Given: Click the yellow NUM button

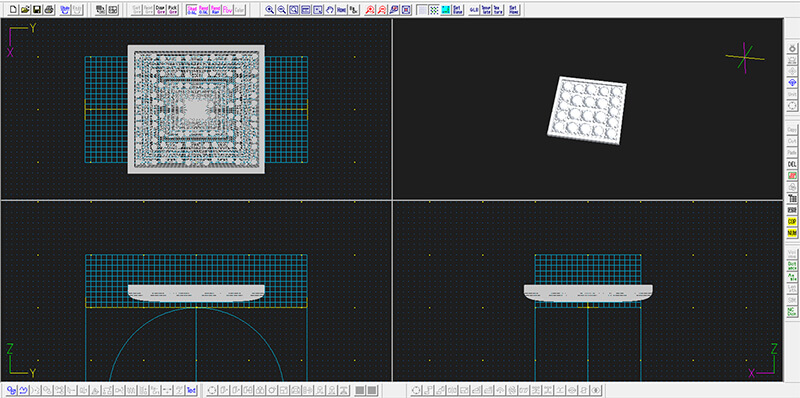Looking at the screenshot, I should point(792,233).
